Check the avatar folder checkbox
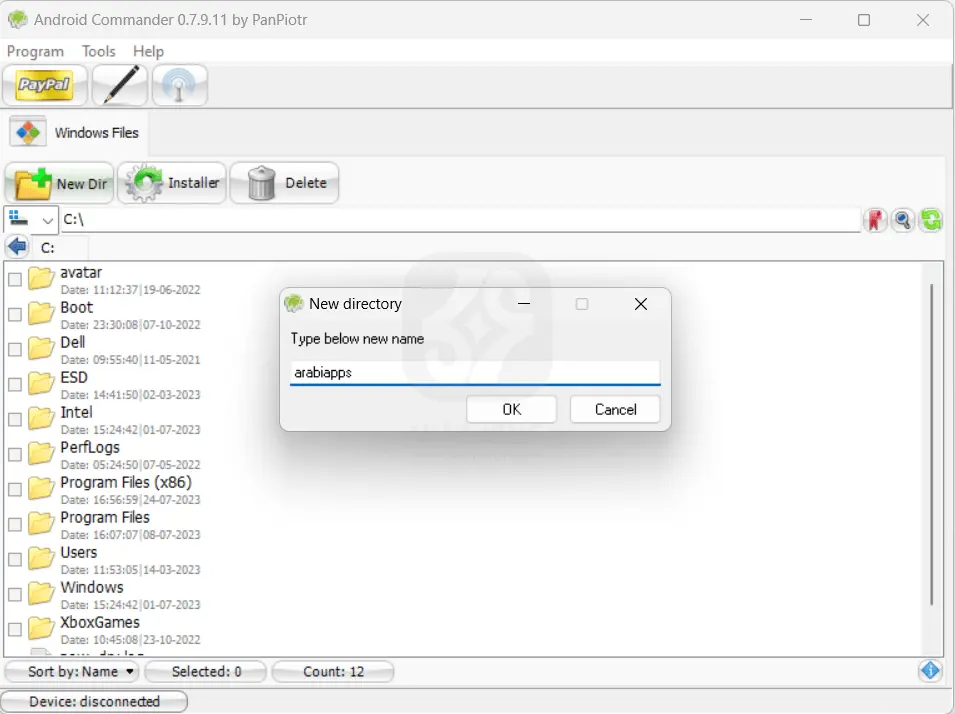Screen dimensions: 955x714 coord(14,279)
